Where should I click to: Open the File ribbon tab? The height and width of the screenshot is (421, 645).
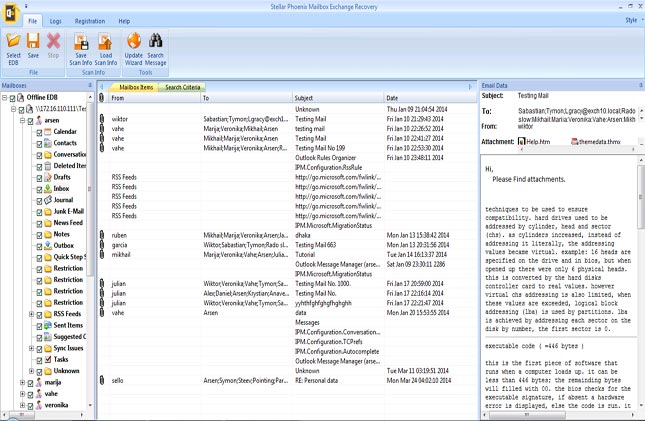[32, 21]
